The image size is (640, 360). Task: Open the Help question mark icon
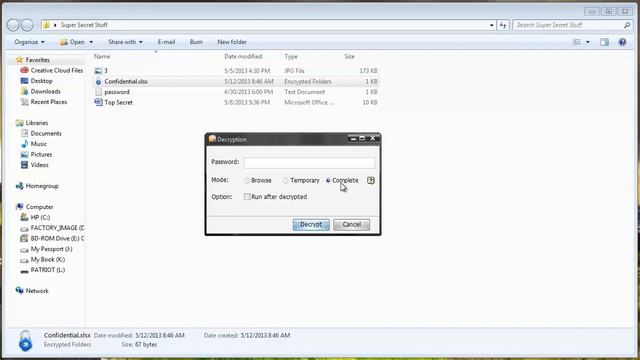pyautogui.click(x=622, y=42)
